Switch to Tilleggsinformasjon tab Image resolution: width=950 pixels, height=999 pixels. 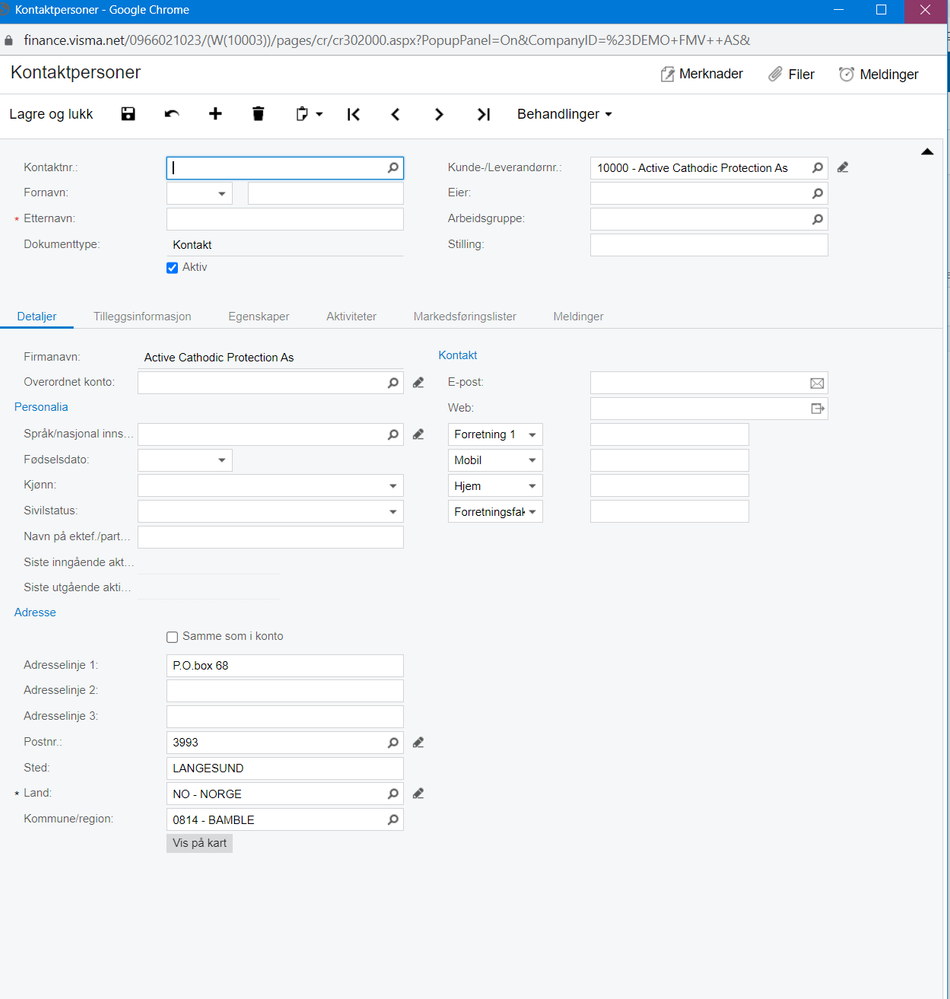[x=142, y=317]
